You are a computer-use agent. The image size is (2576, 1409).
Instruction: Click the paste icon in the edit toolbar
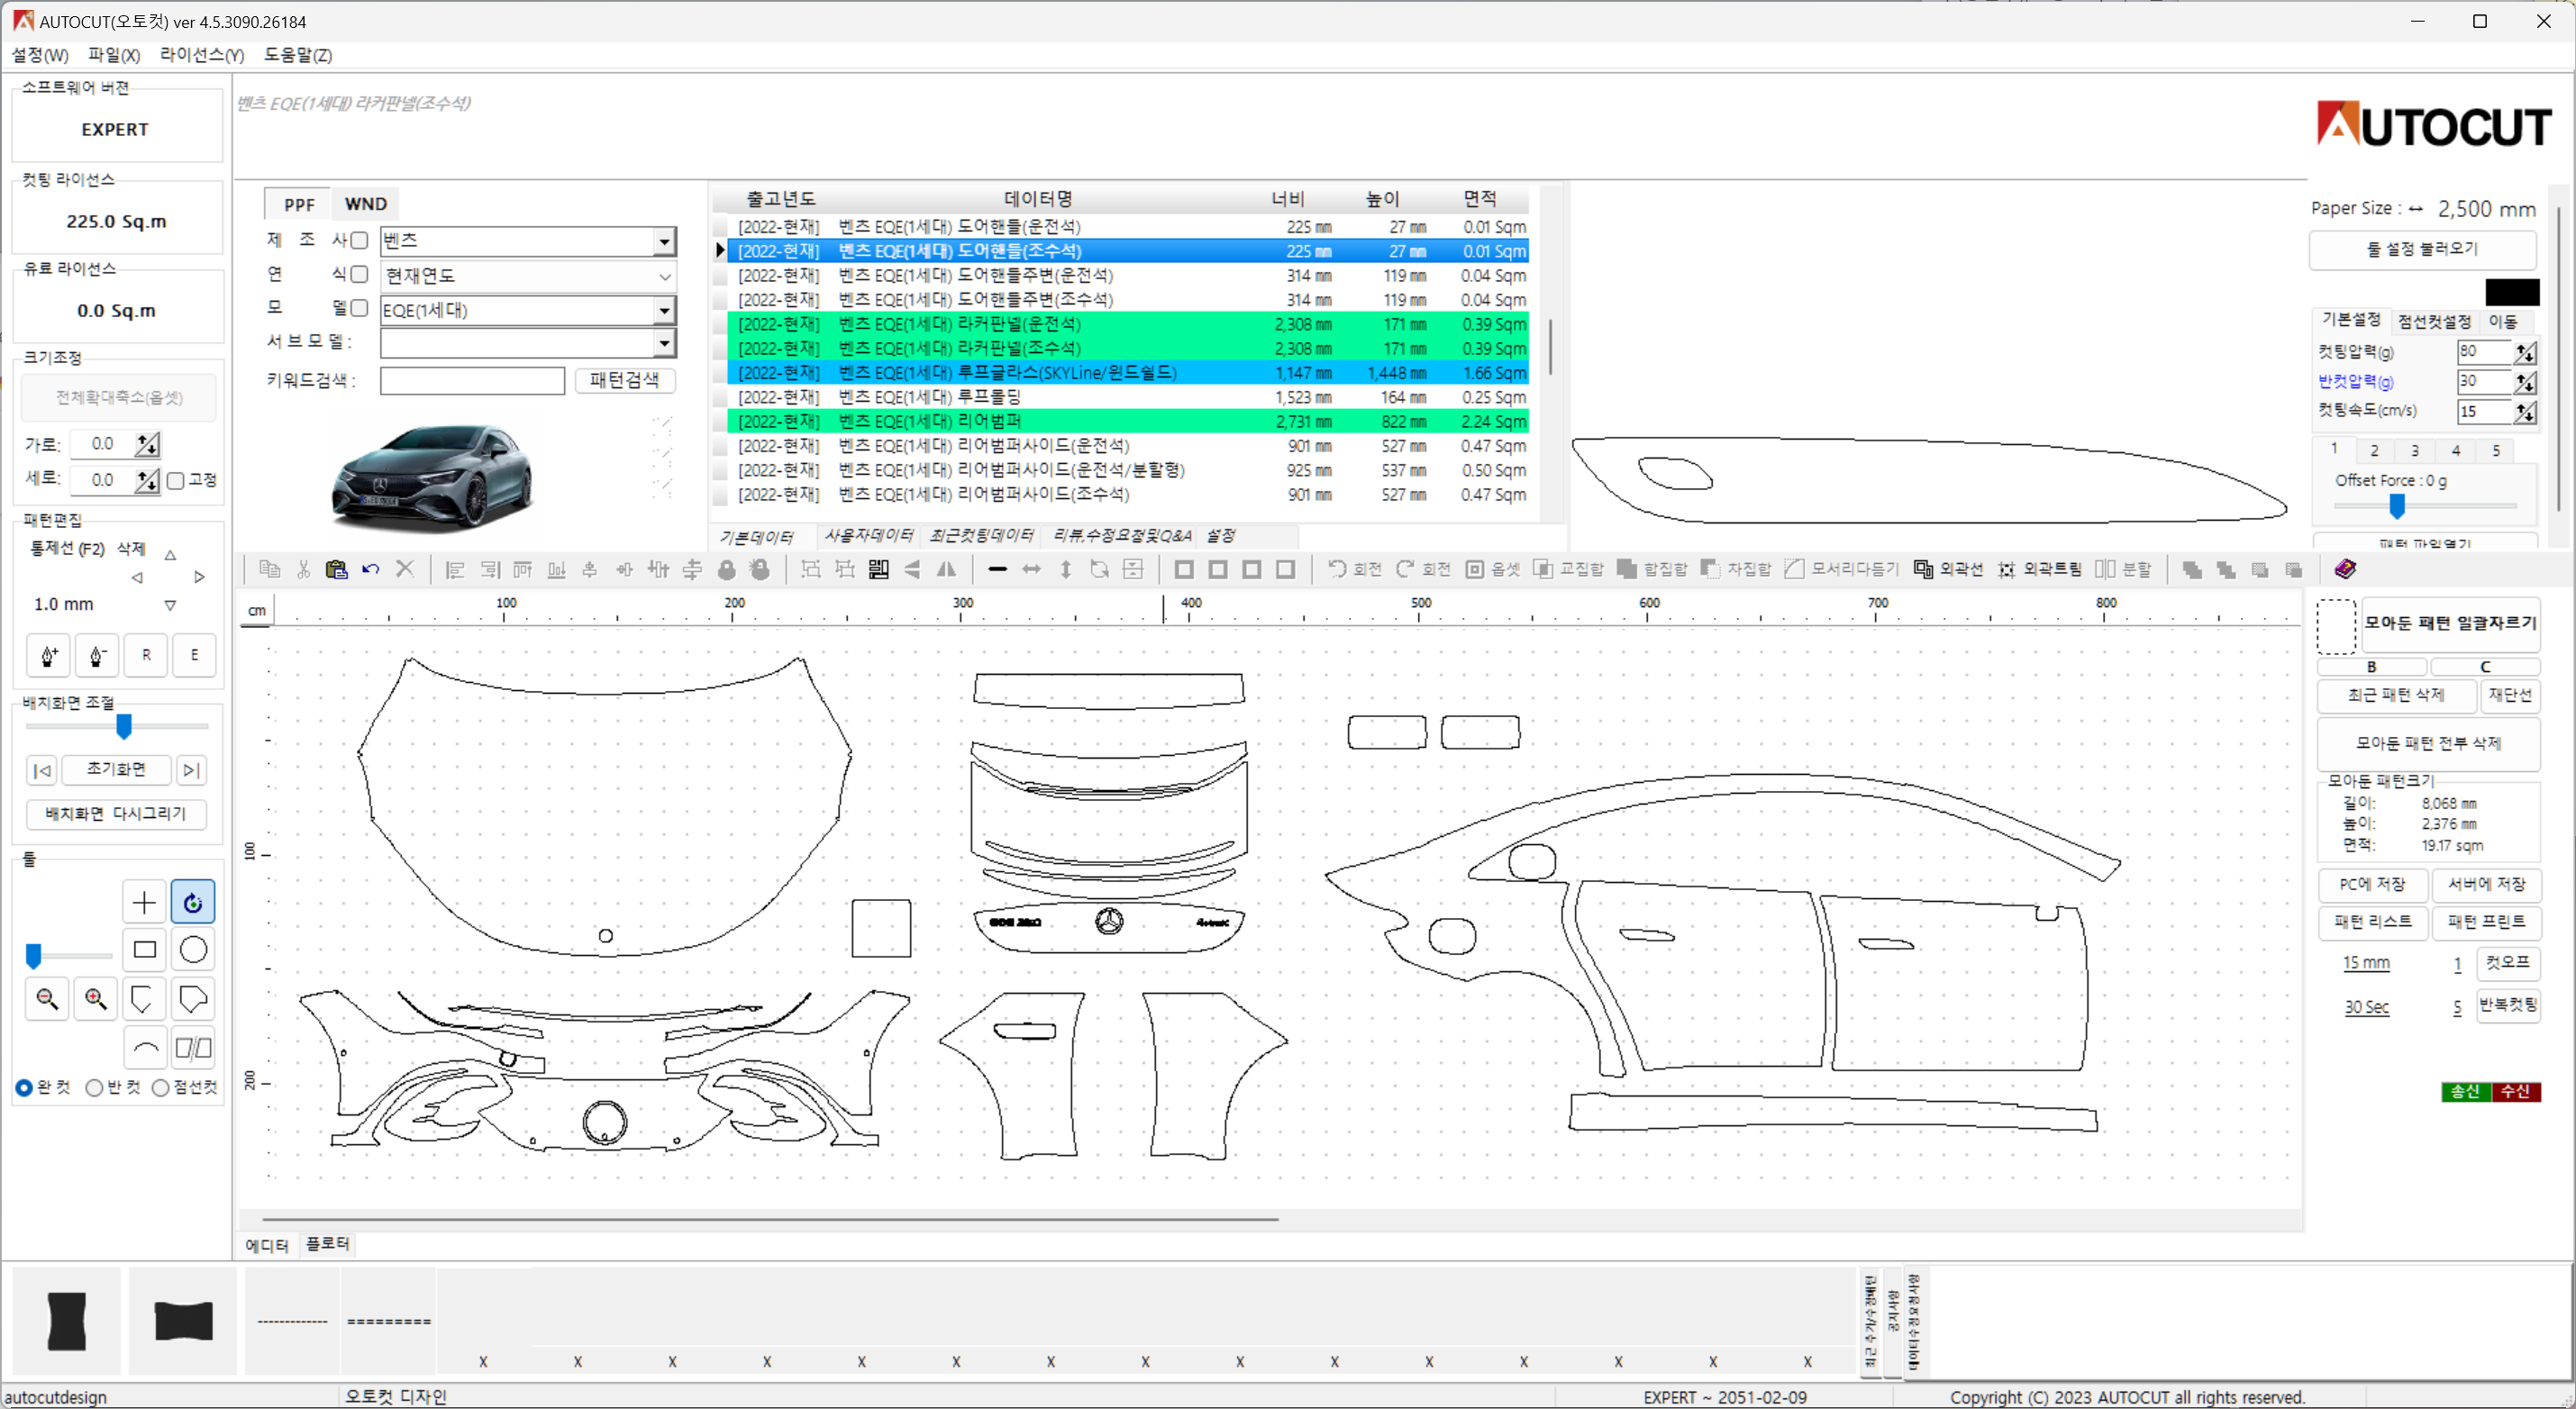point(337,569)
